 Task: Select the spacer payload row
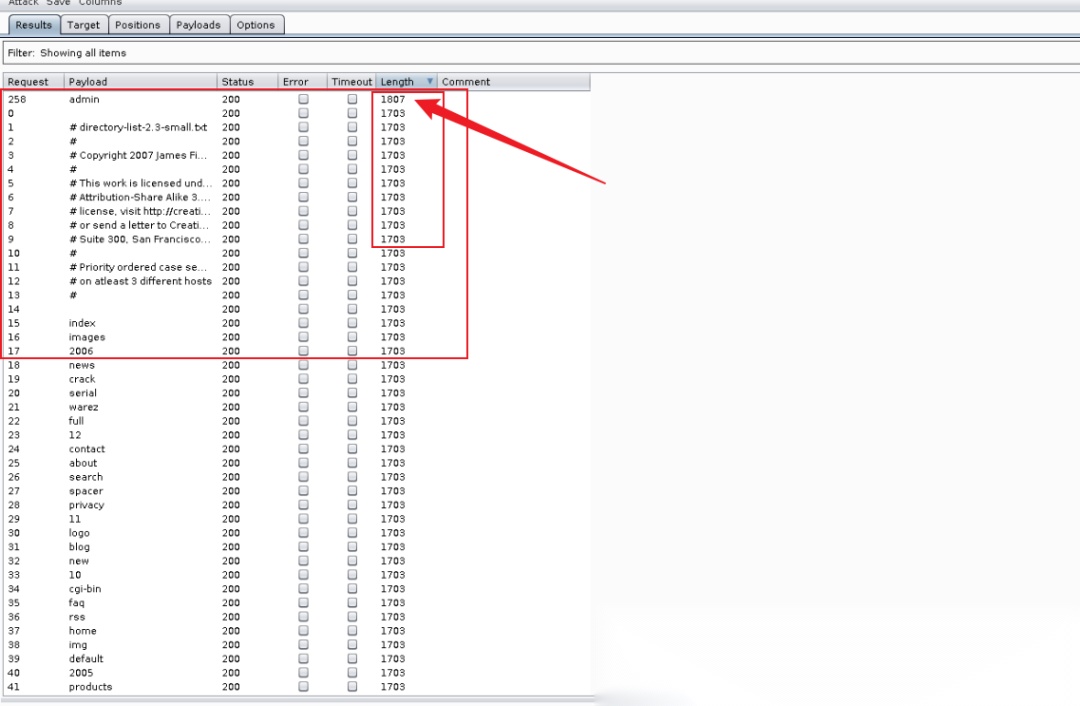pos(297,491)
